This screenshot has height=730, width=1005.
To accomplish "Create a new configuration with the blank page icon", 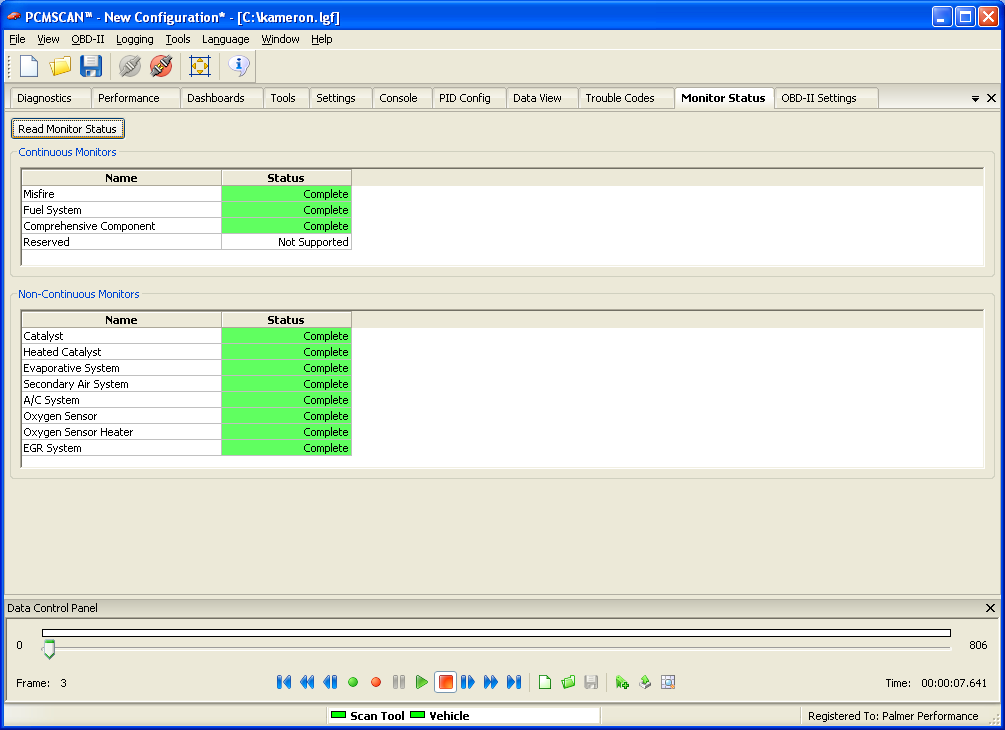I will point(29,66).
